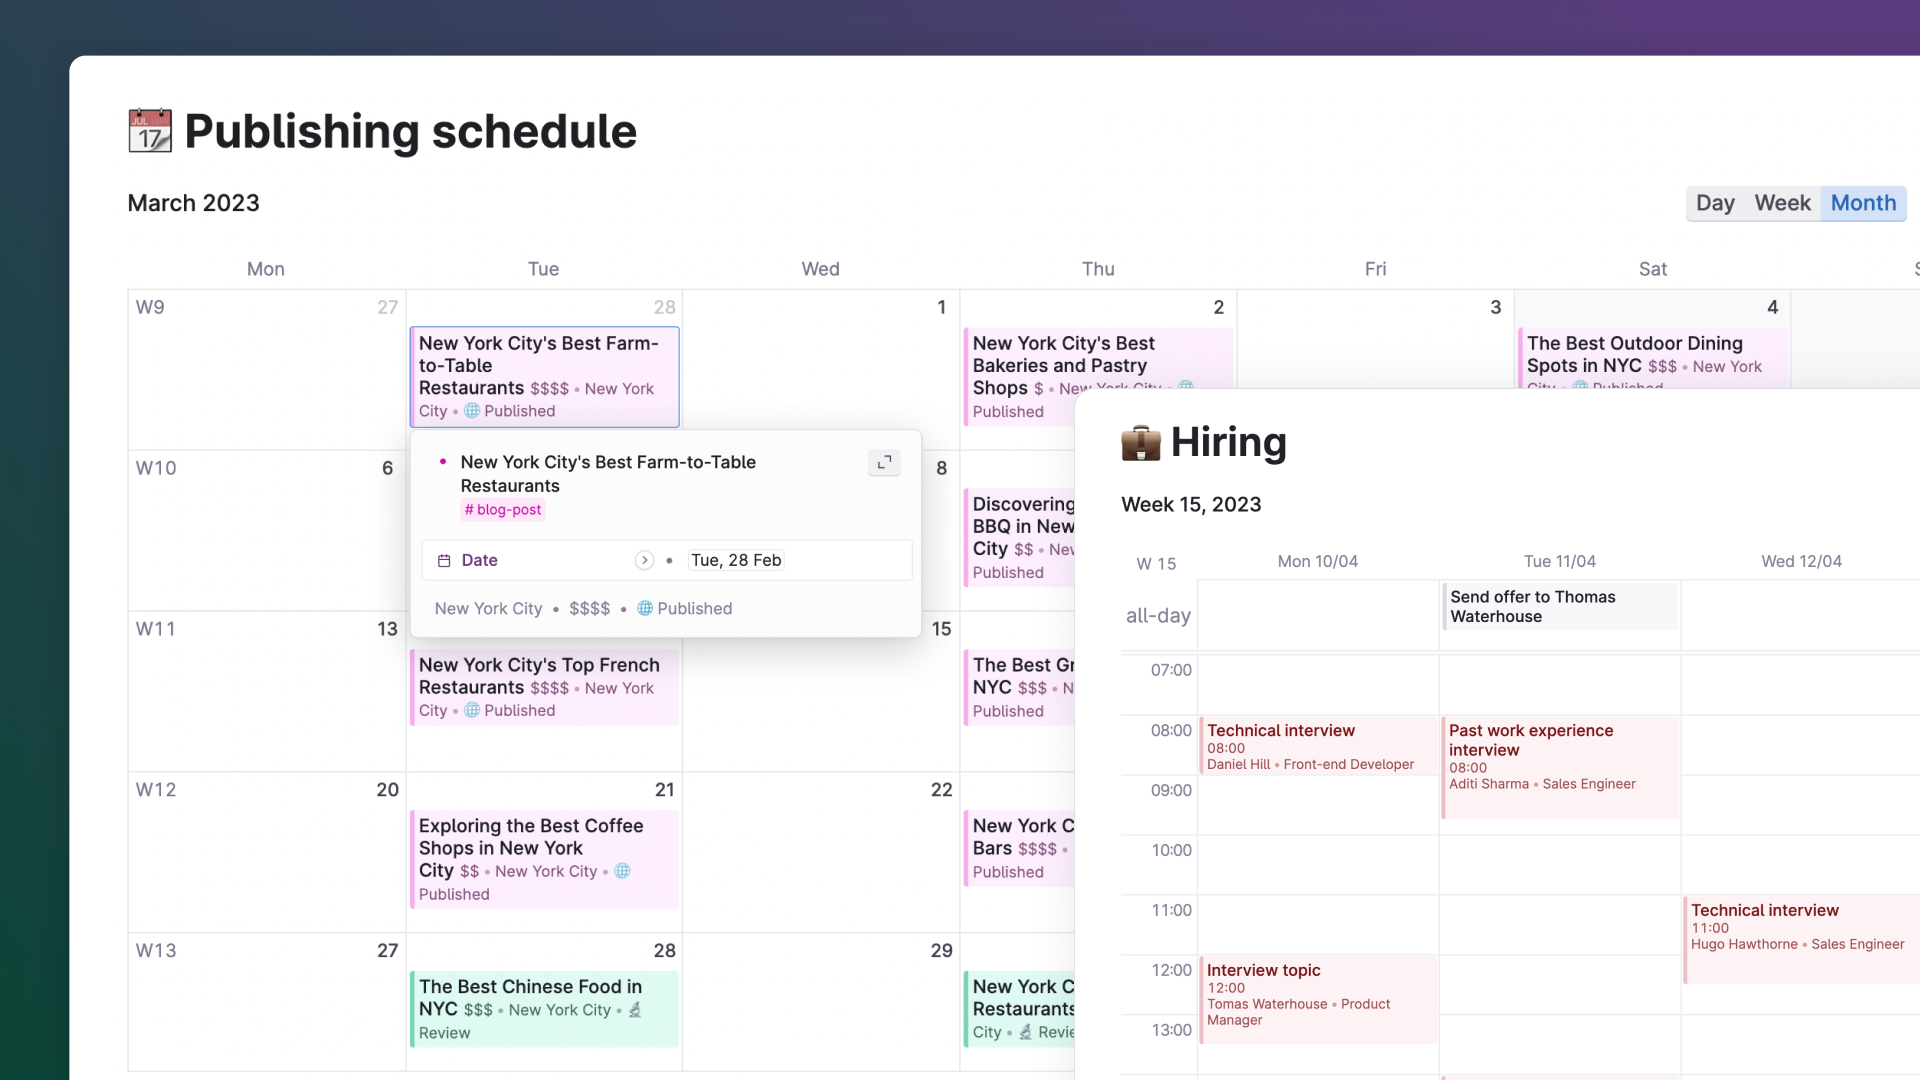Screen dimensions: 1920x1080
Task: Click the W11 week number
Action: [155, 629]
